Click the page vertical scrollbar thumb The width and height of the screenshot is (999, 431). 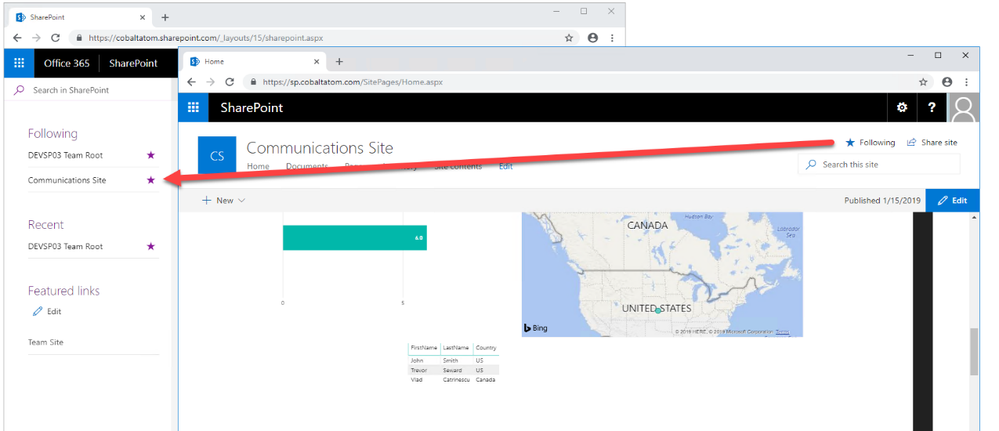click(974, 352)
